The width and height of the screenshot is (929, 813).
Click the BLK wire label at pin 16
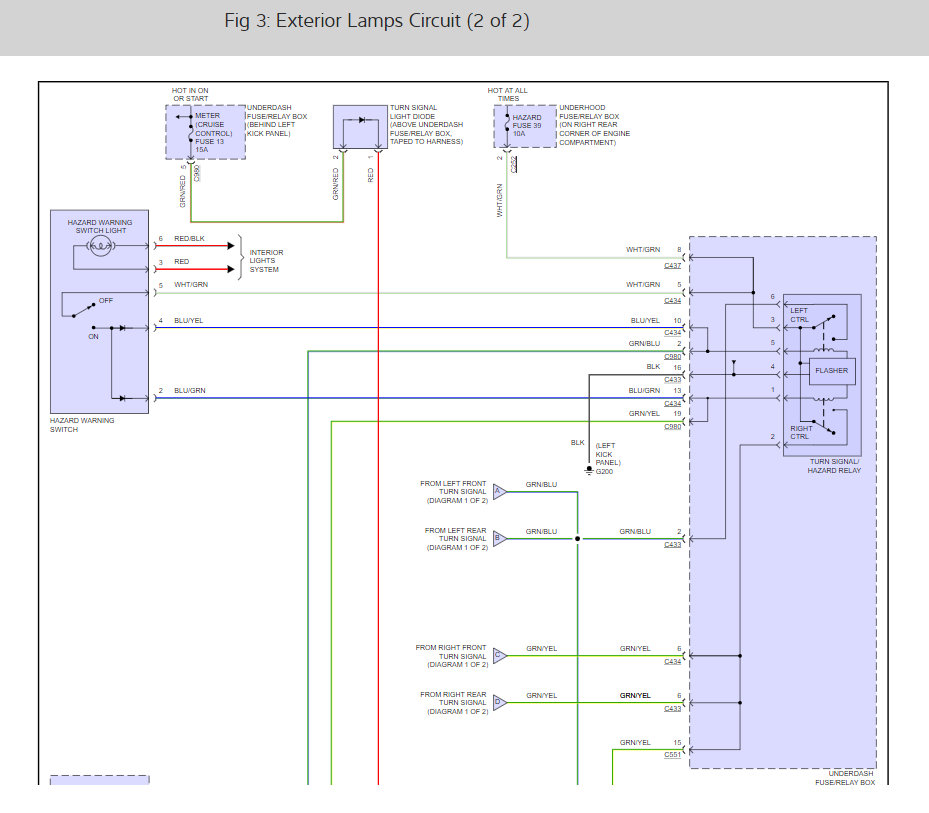[x=653, y=367]
